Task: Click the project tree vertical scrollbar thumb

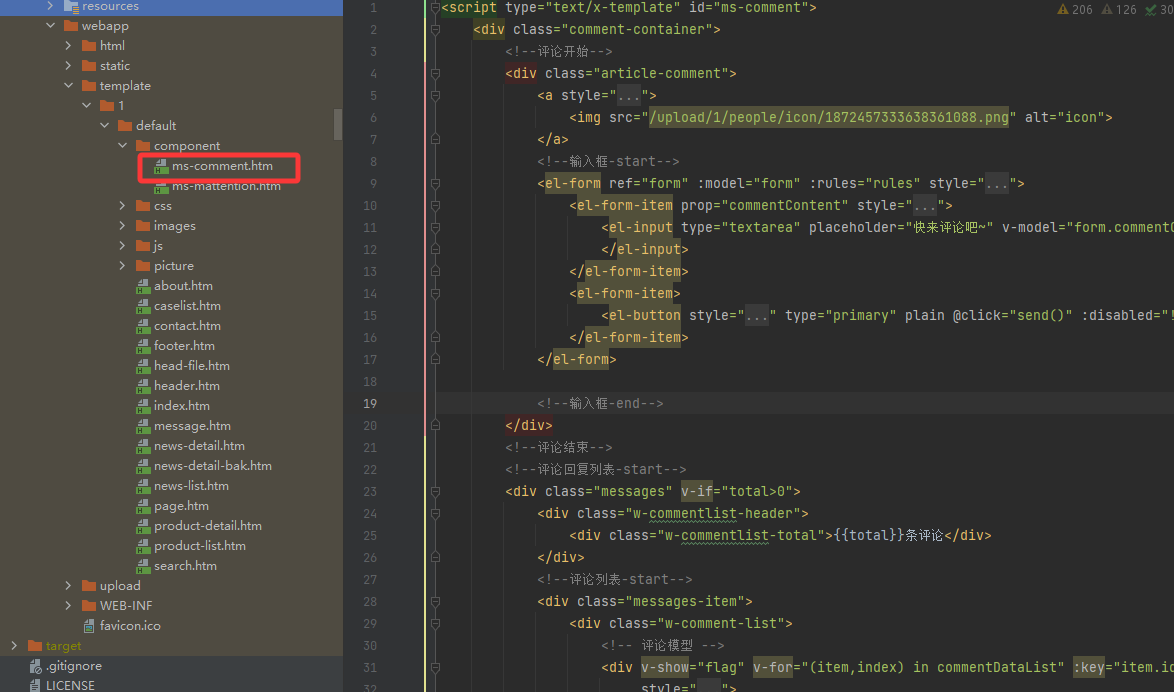Action: click(338, 123)
